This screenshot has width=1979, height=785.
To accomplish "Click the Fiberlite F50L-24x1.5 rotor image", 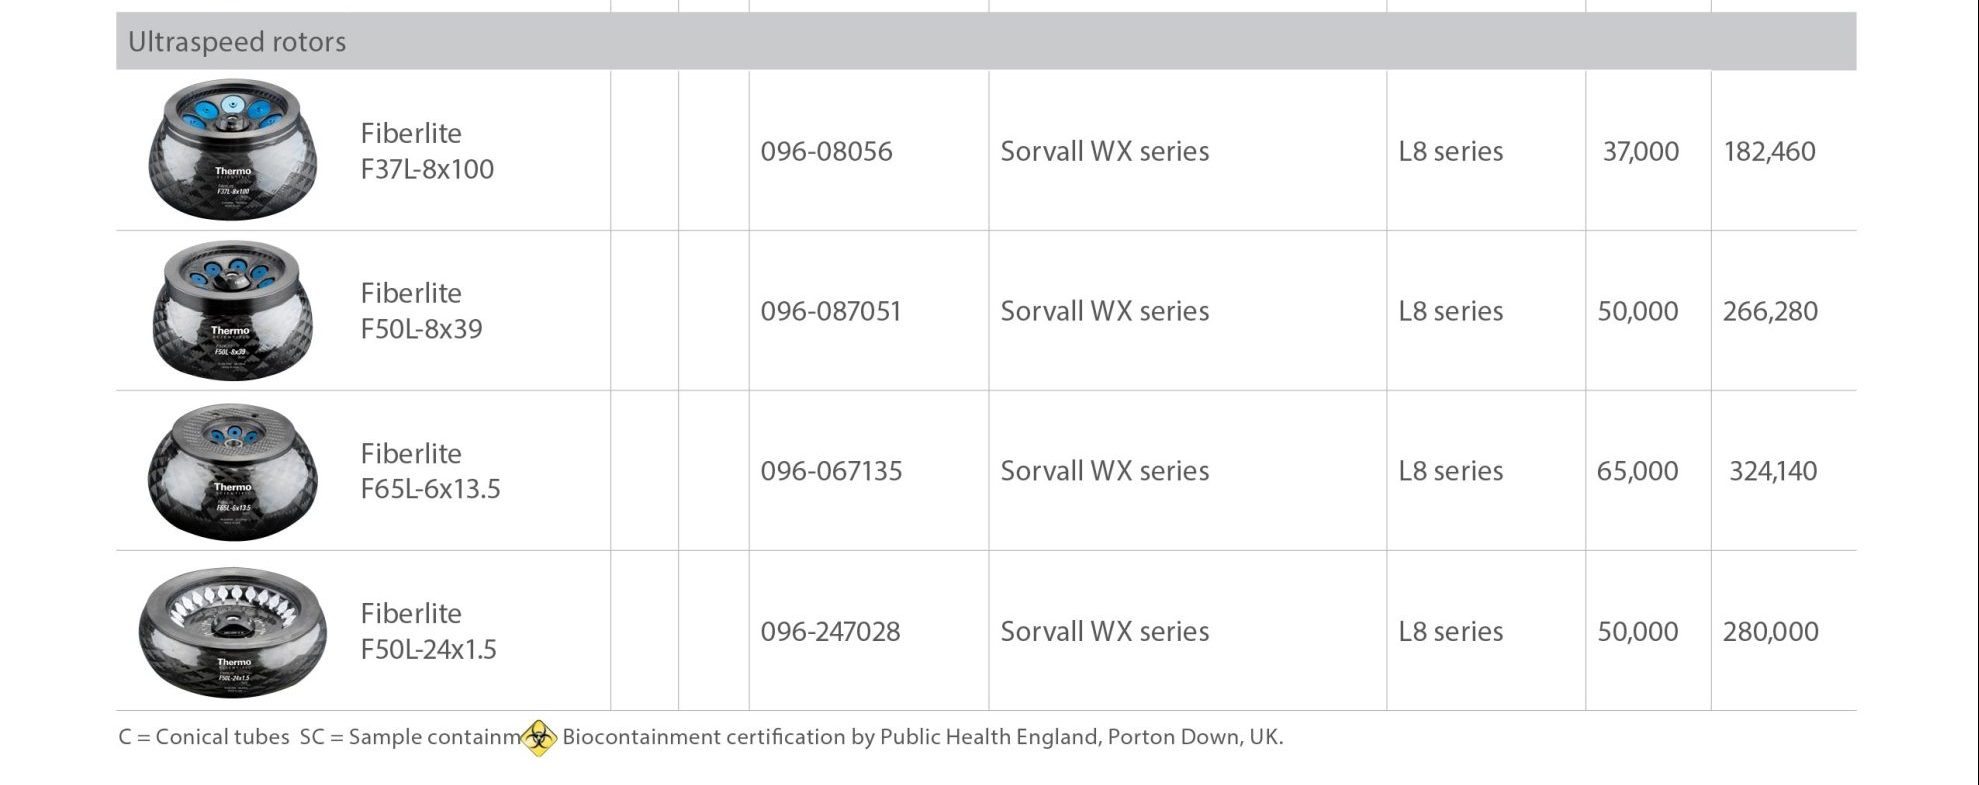I will (232, 631).
